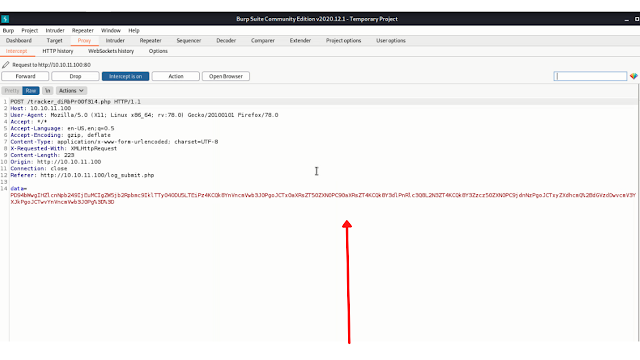Viewport: 640px width, 360px height.
Task: Open the proxy Options sub-tab
Action: [158, 51]
